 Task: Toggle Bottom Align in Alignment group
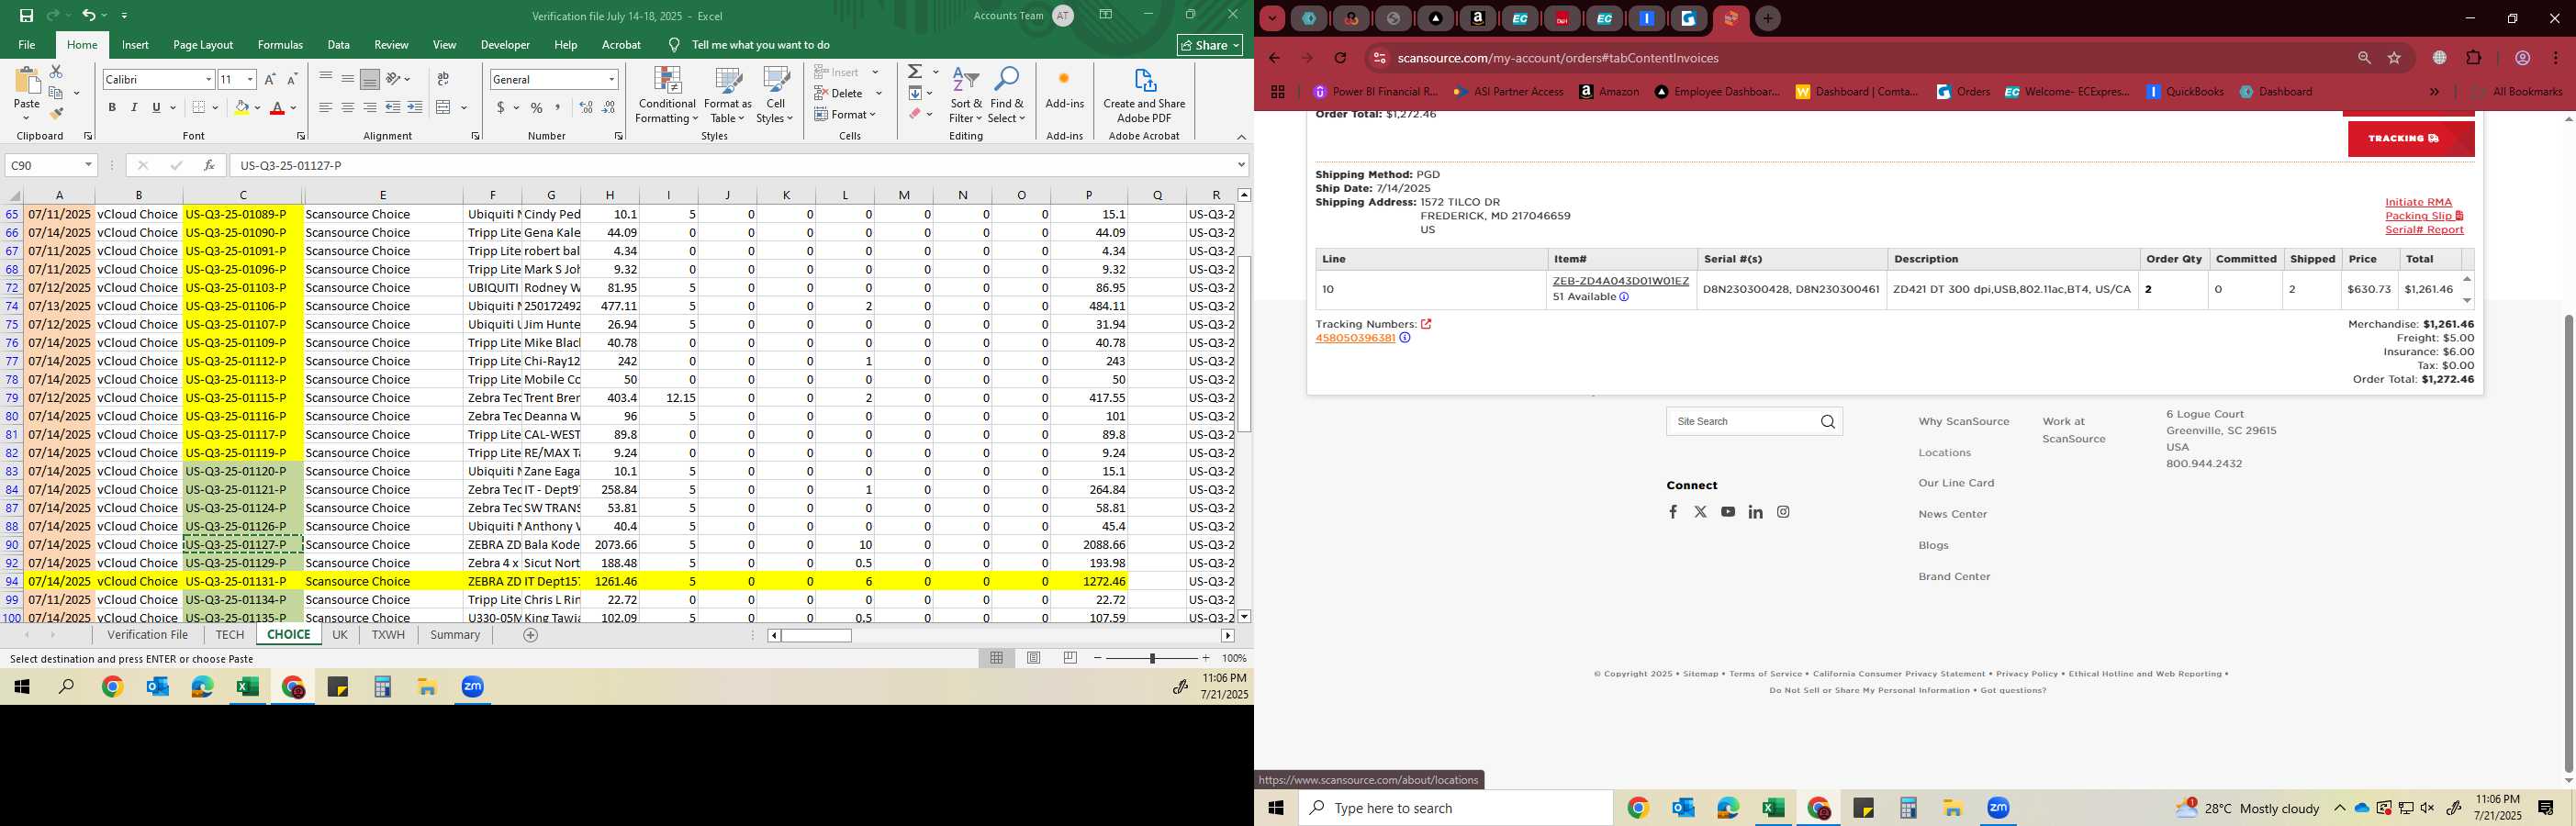370,79
